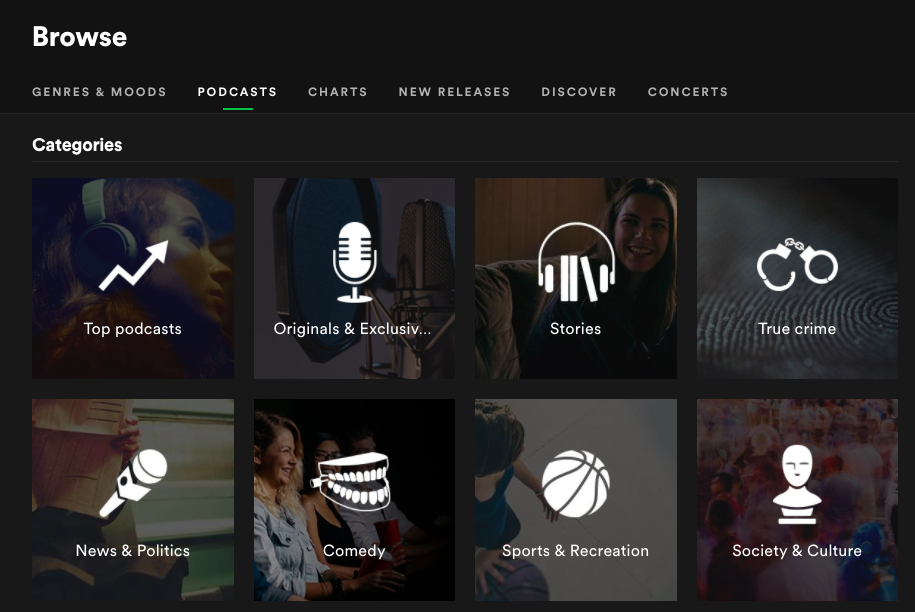This screenshot has width=915, height=612.
Task: Click the chattering teeth Comedy icon
Action: coord(354,482)
